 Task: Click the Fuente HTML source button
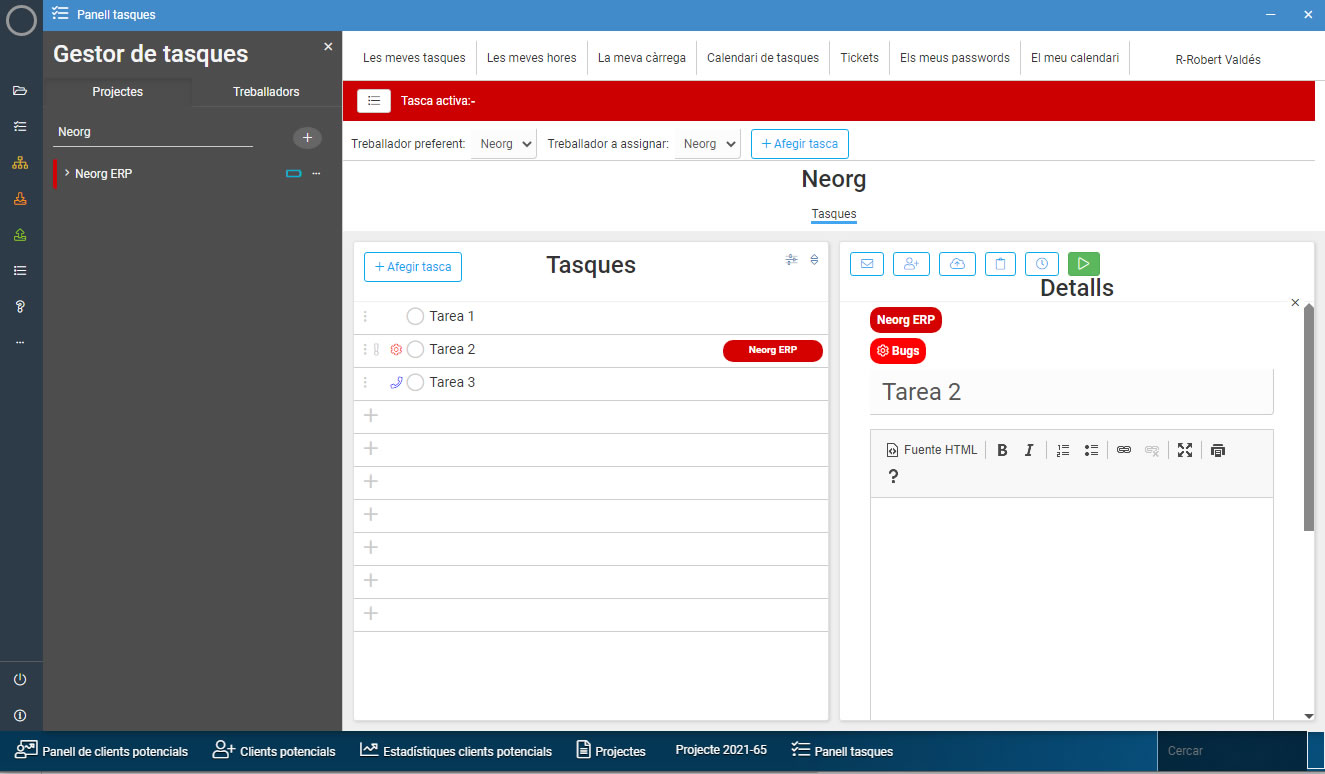[931, 450]
